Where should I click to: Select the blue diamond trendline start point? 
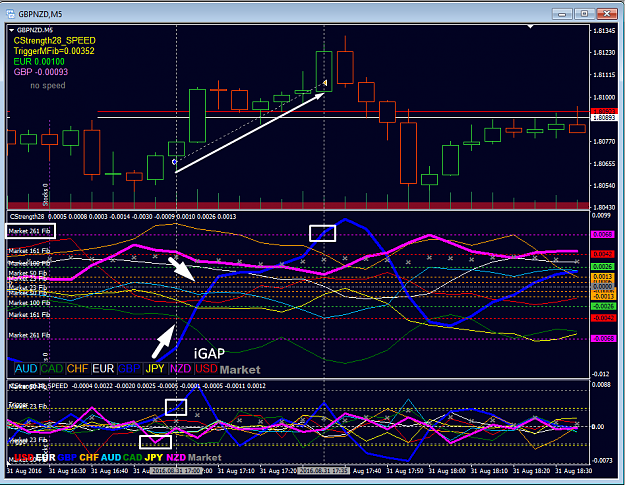(174, 162)
